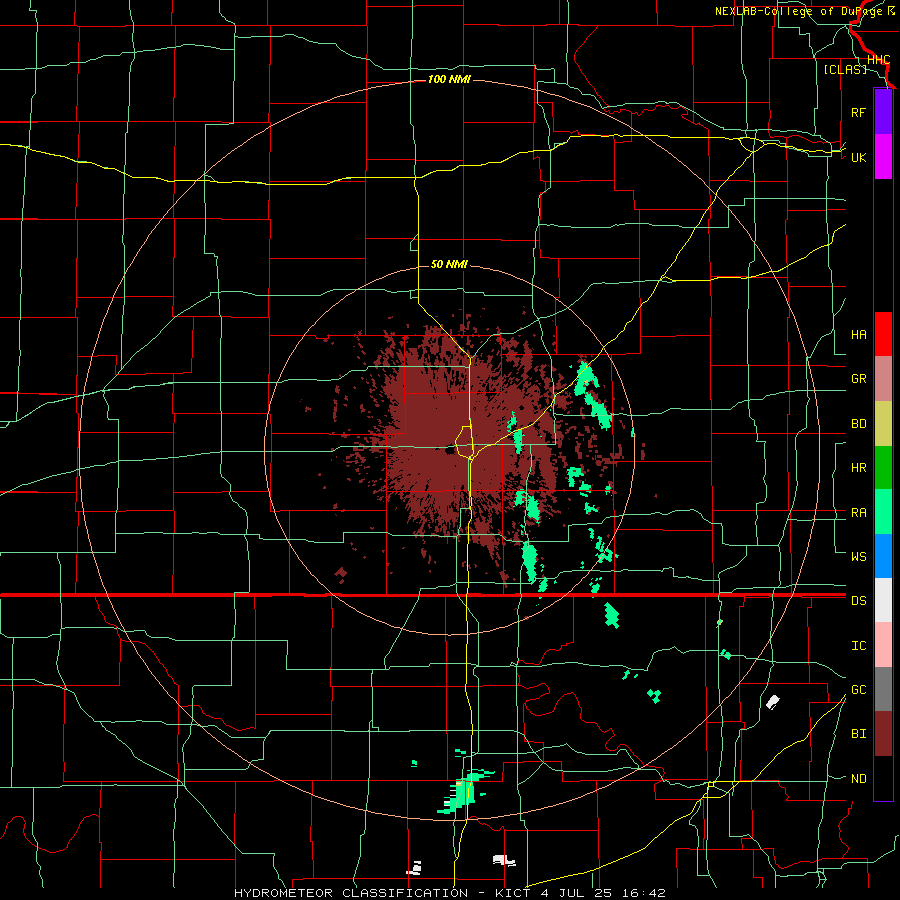The width and height of the screenshot is (900, 900).
Task: Click the ND legend label
Action: [x=859, y=779]
